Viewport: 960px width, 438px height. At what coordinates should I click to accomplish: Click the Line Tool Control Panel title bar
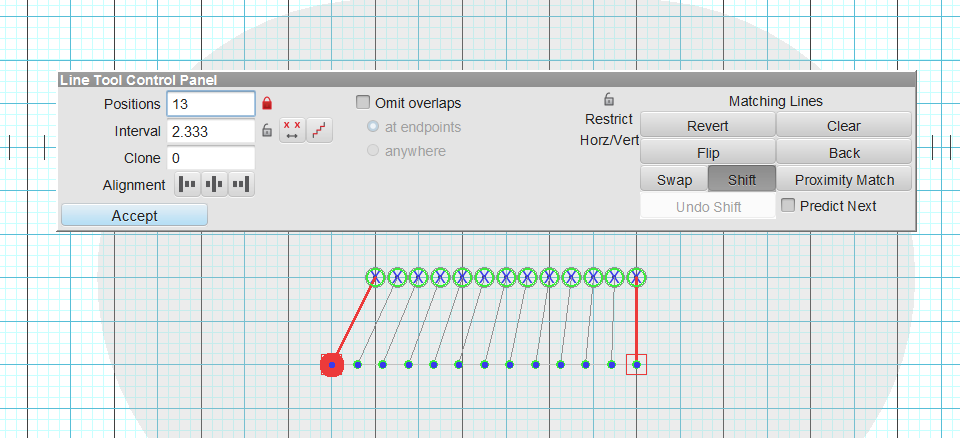tap(486, 80)
